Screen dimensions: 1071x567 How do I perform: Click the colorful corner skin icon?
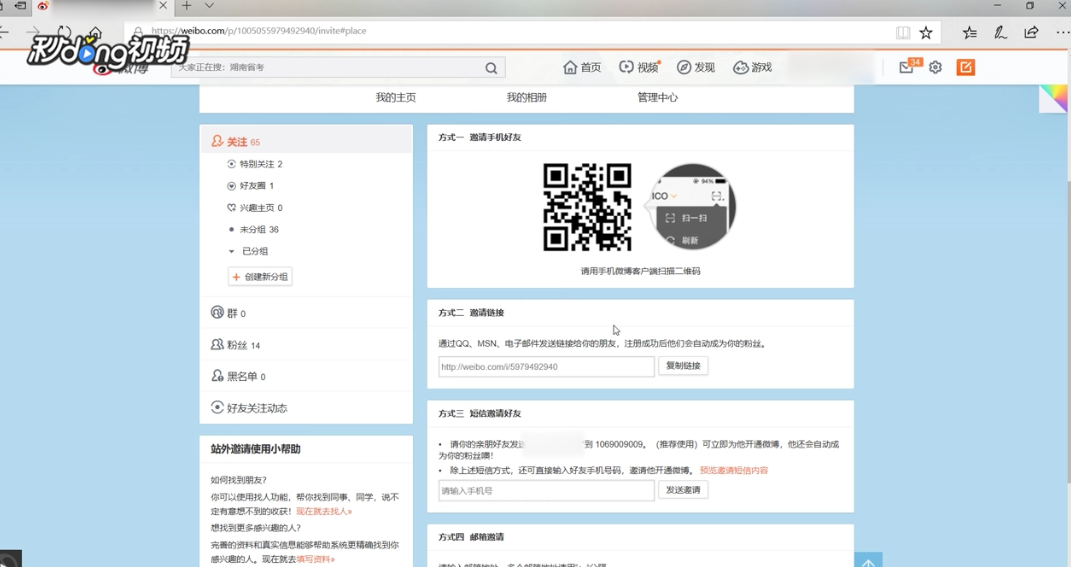click(x=1054, y=98)
